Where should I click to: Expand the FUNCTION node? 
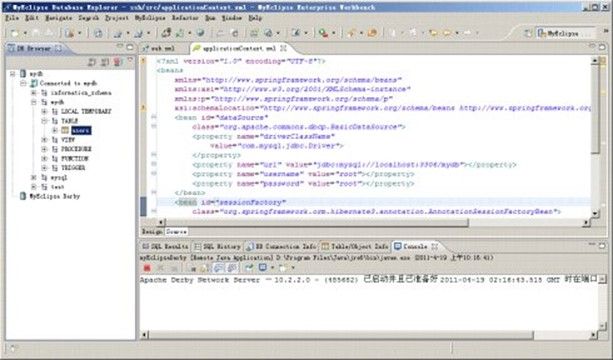(44, 158)
